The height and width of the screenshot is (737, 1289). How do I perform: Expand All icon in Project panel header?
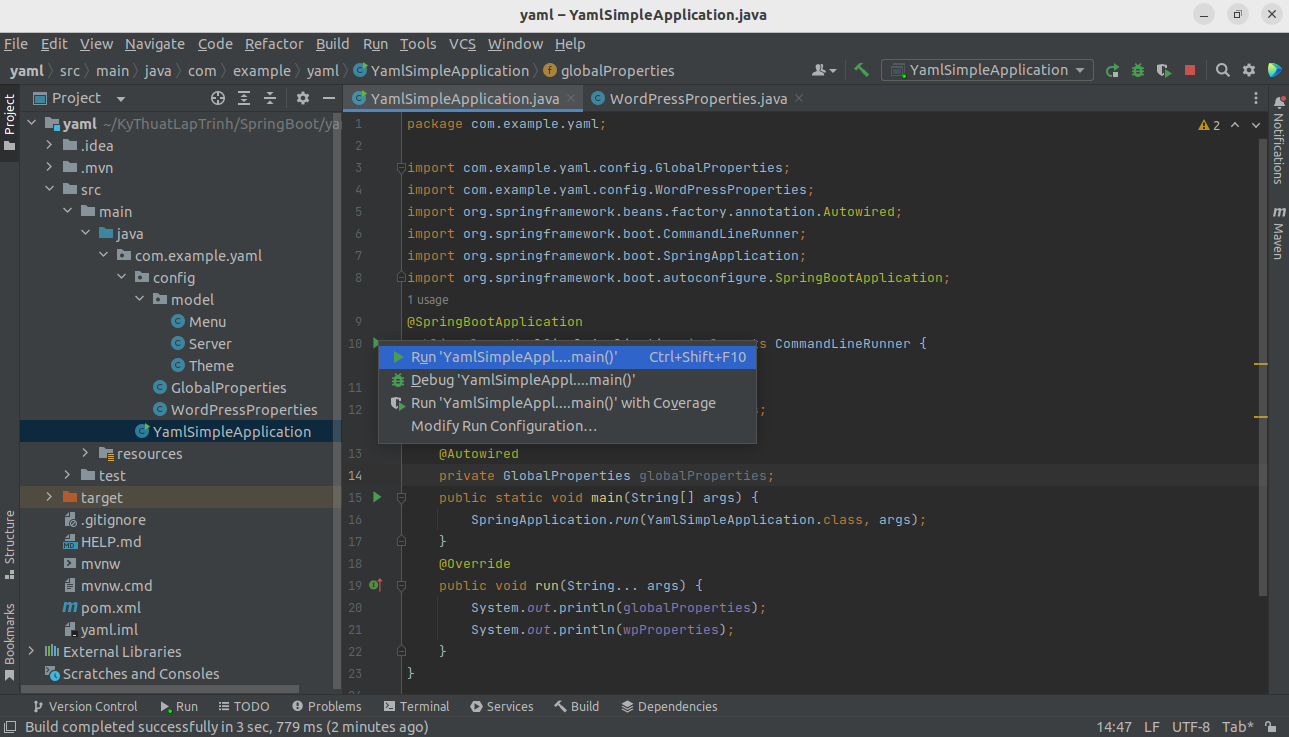click(244, 98)
